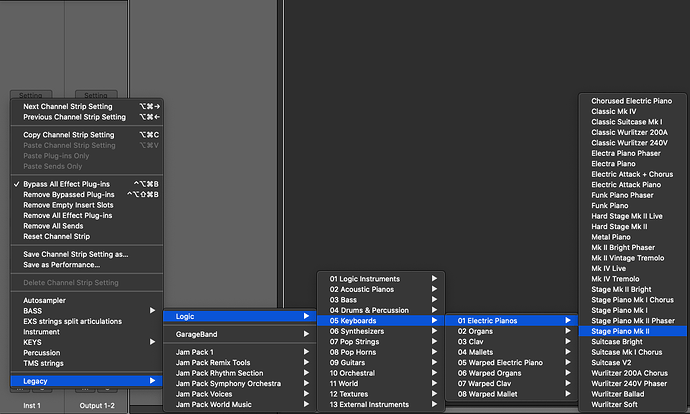Open Jam Pack World Music submenu
The height and width of the screenshot is (414, 690).
pos(239,404)
